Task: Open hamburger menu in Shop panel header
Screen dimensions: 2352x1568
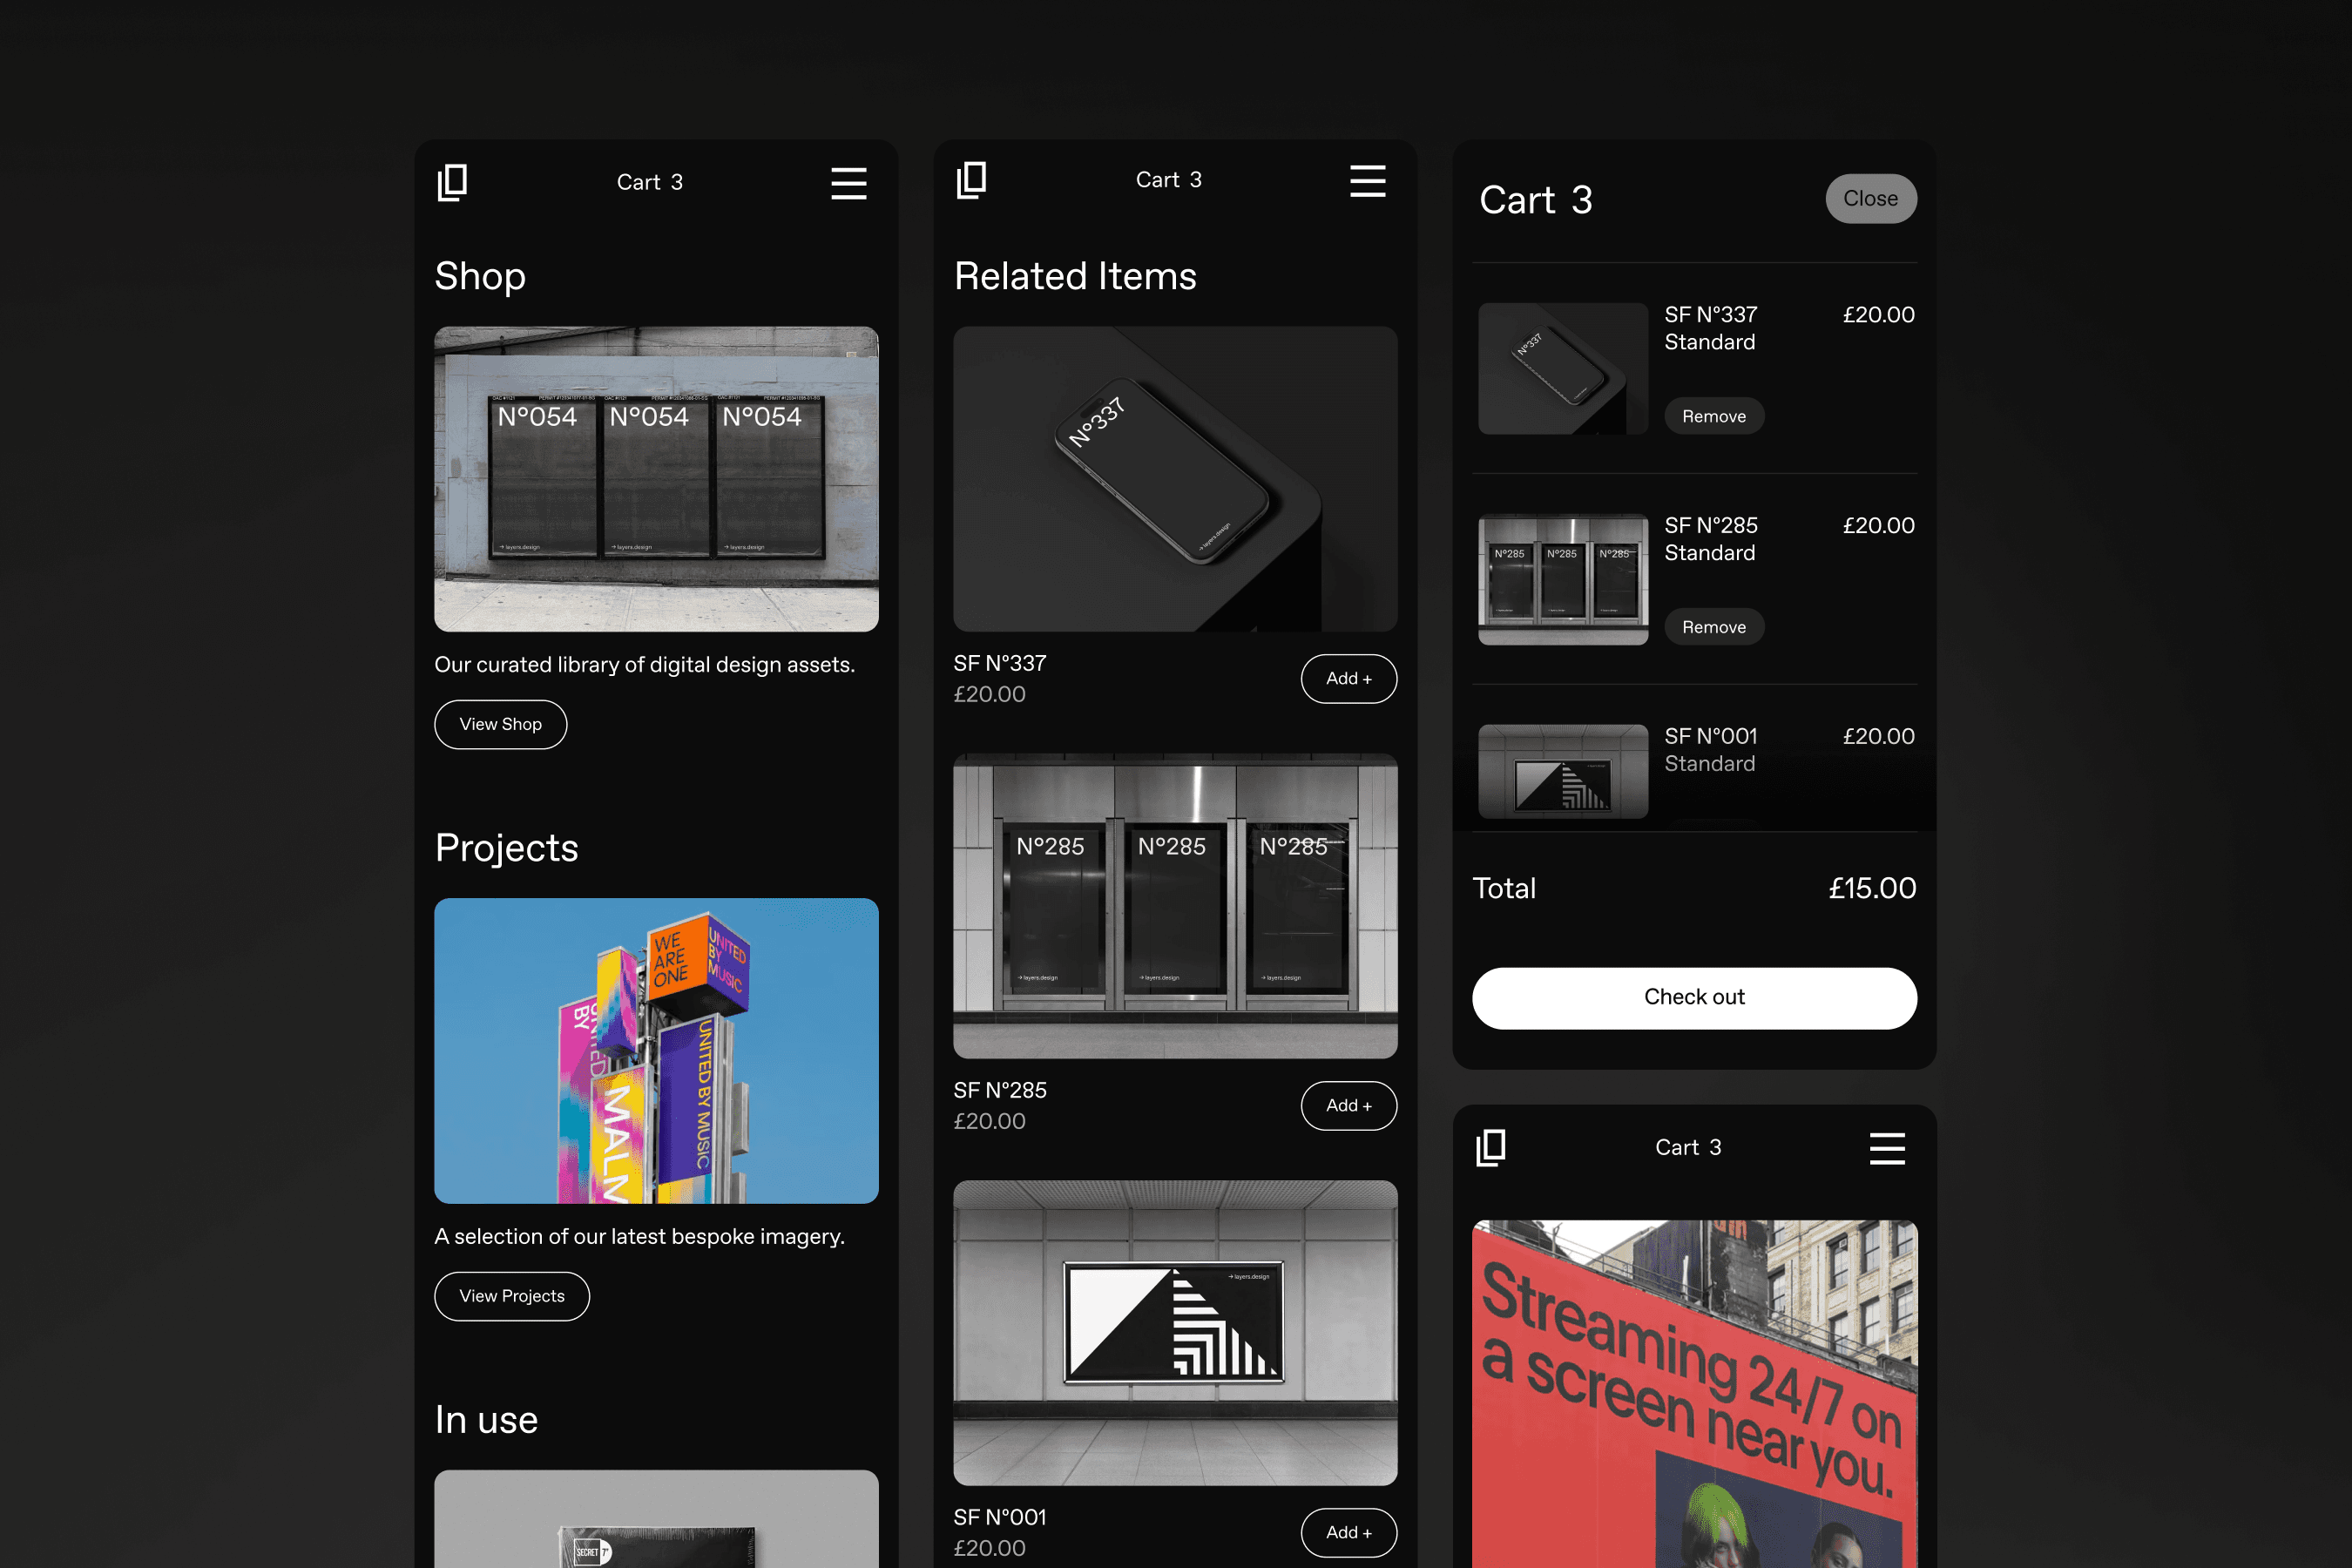Action: click(848, 183)
